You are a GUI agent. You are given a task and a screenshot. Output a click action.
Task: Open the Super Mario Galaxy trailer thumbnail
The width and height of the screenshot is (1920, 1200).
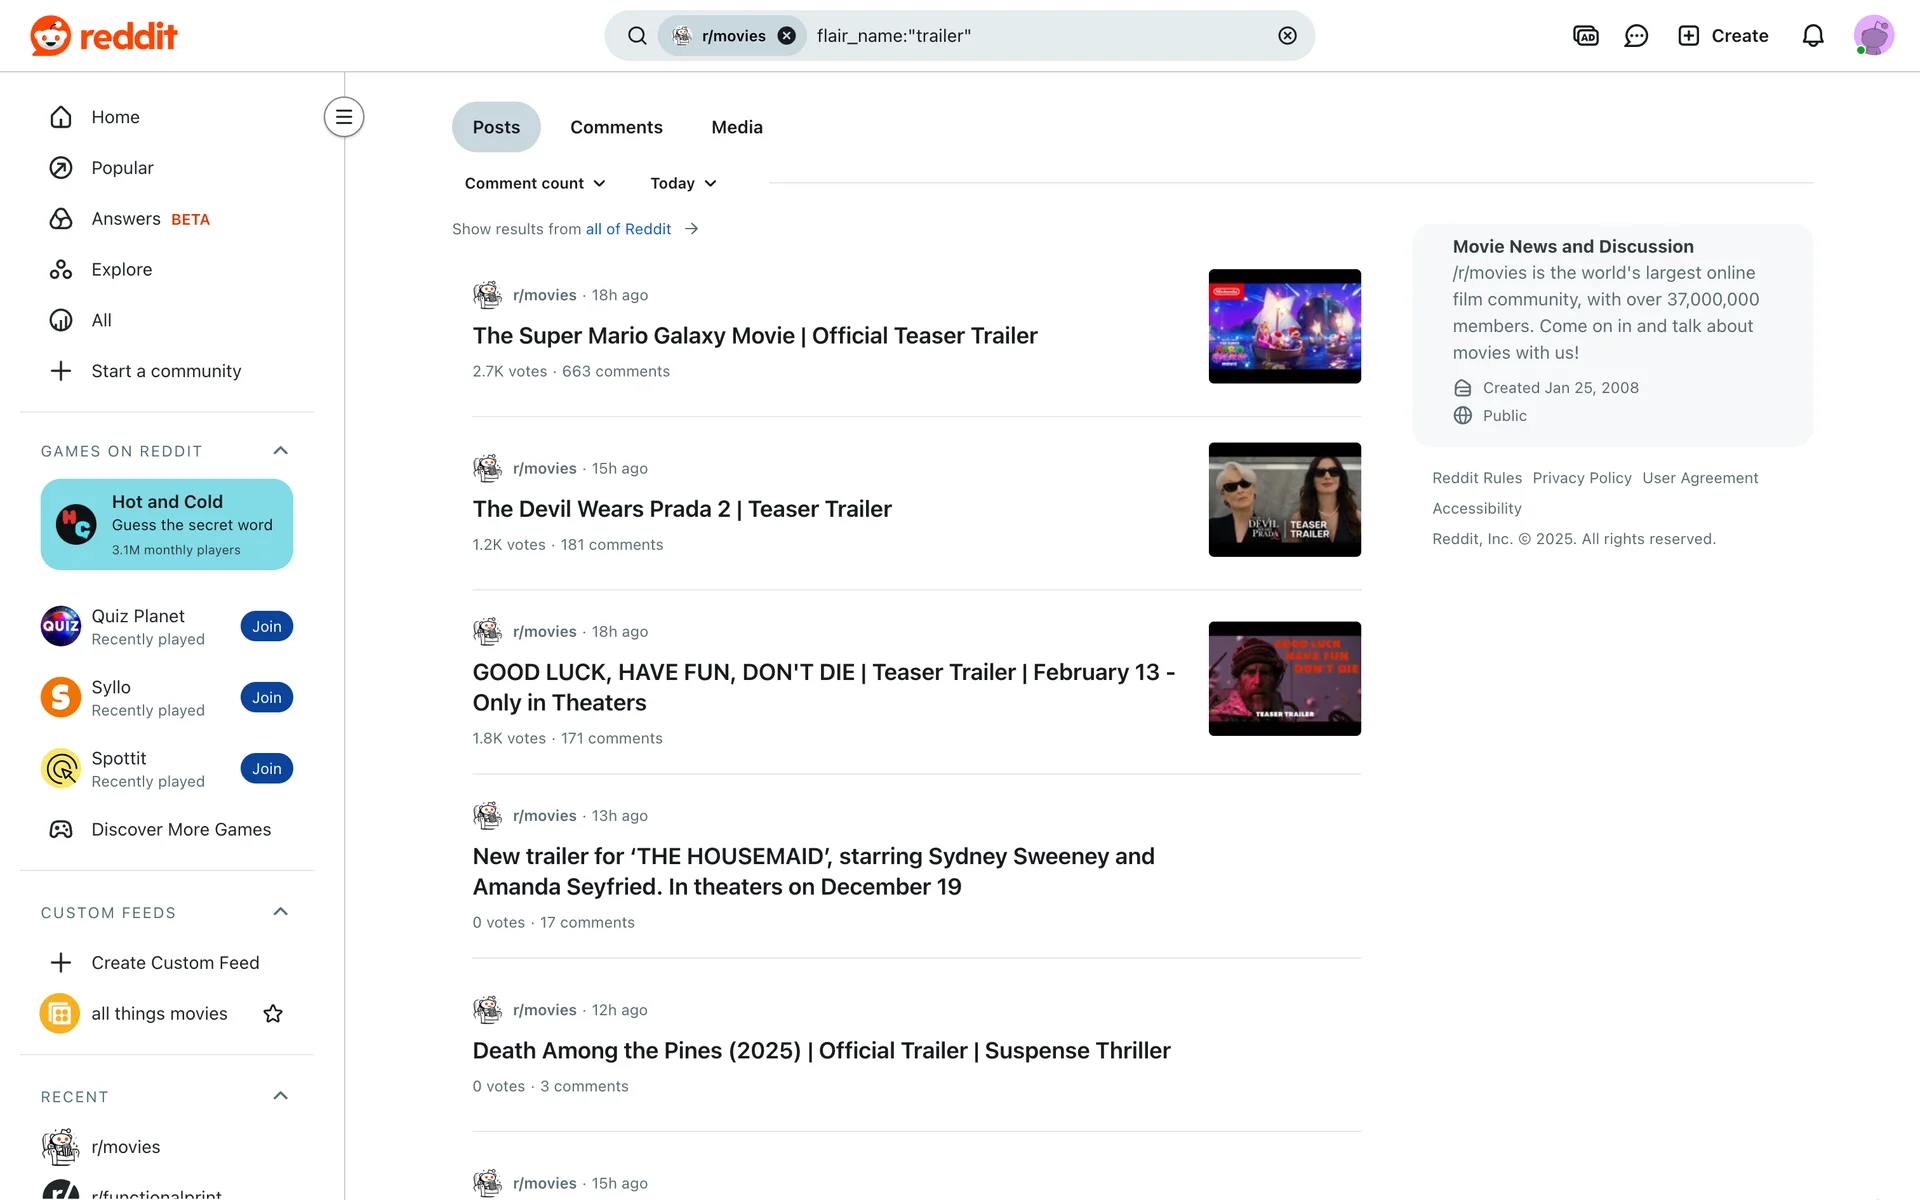point(1284,326)
